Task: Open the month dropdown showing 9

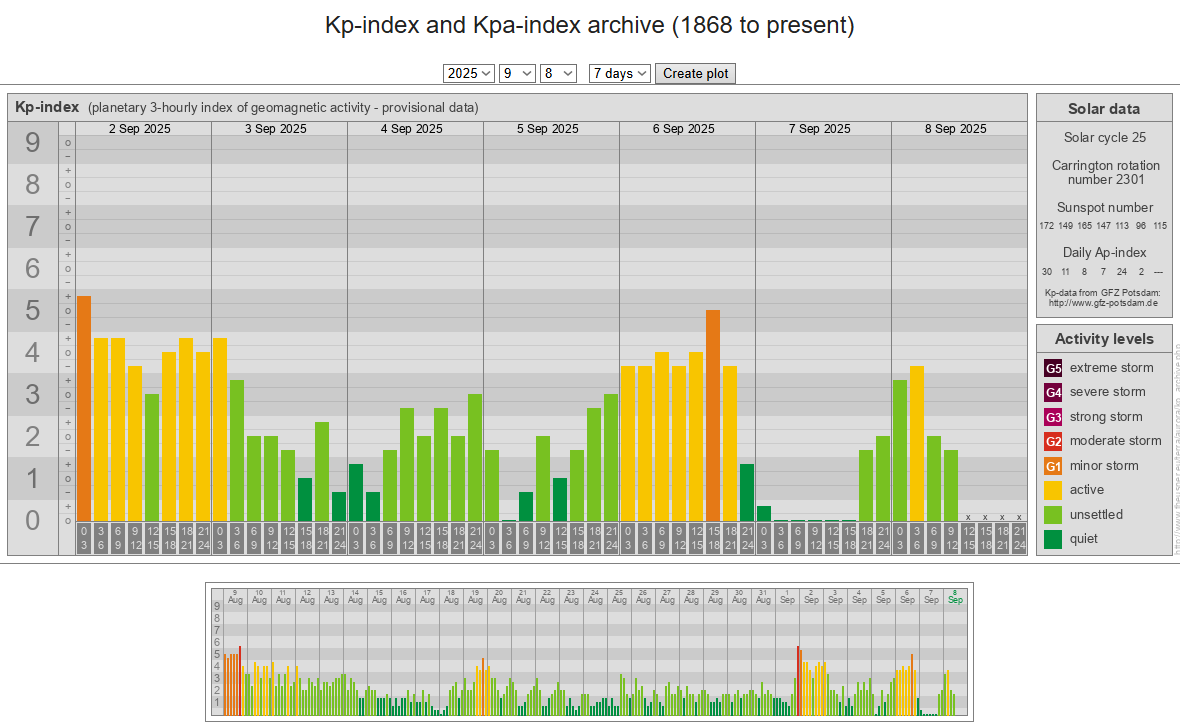Action: [517, 73]
